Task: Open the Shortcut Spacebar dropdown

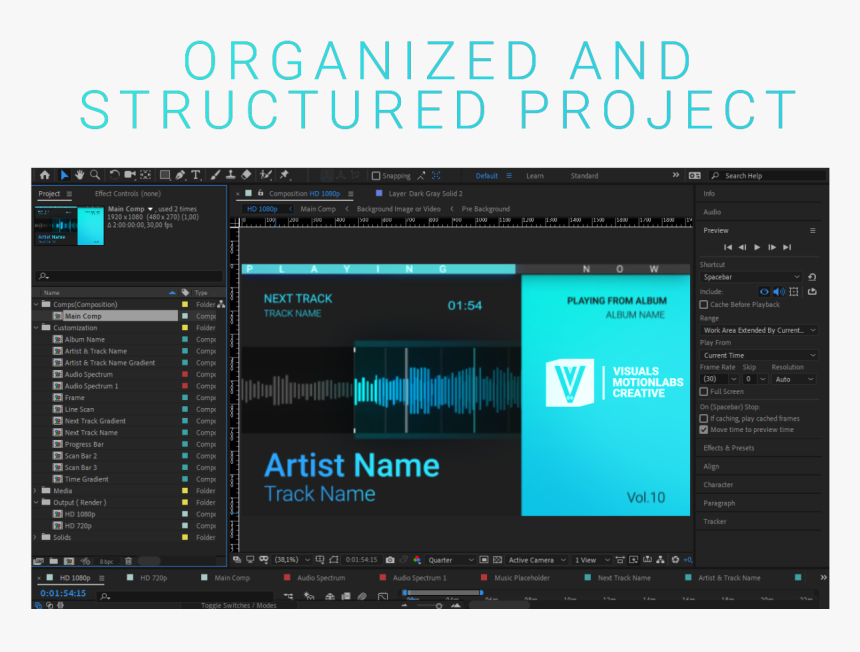Action: coord(751,277)
